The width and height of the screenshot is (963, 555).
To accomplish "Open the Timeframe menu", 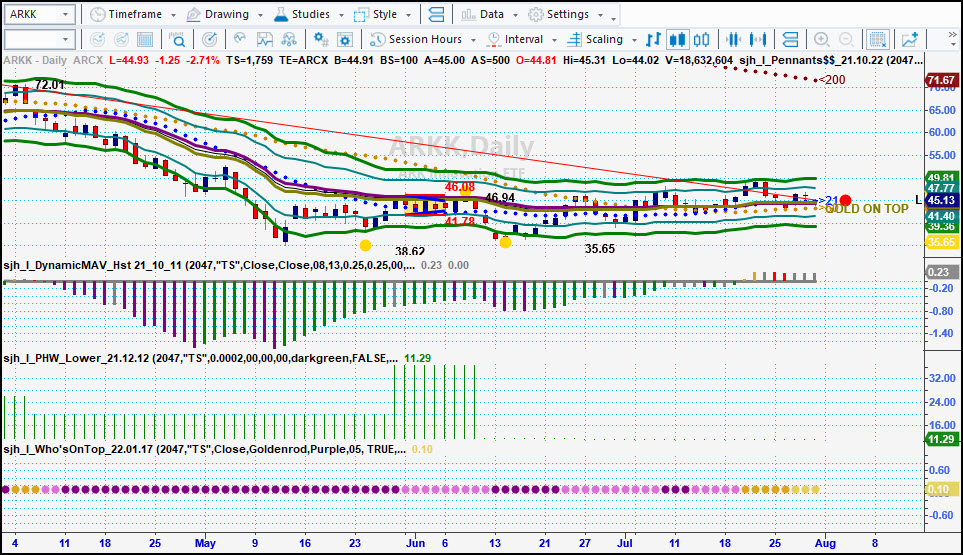I will 133,14.
